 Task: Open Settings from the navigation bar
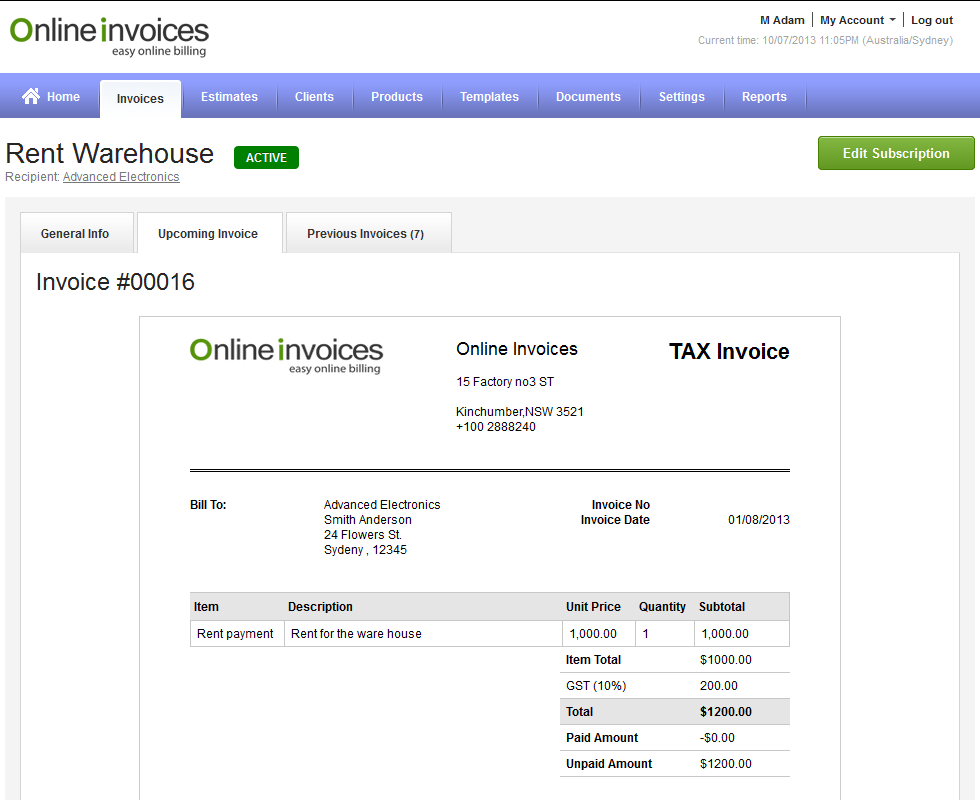(x=681, y=97)
